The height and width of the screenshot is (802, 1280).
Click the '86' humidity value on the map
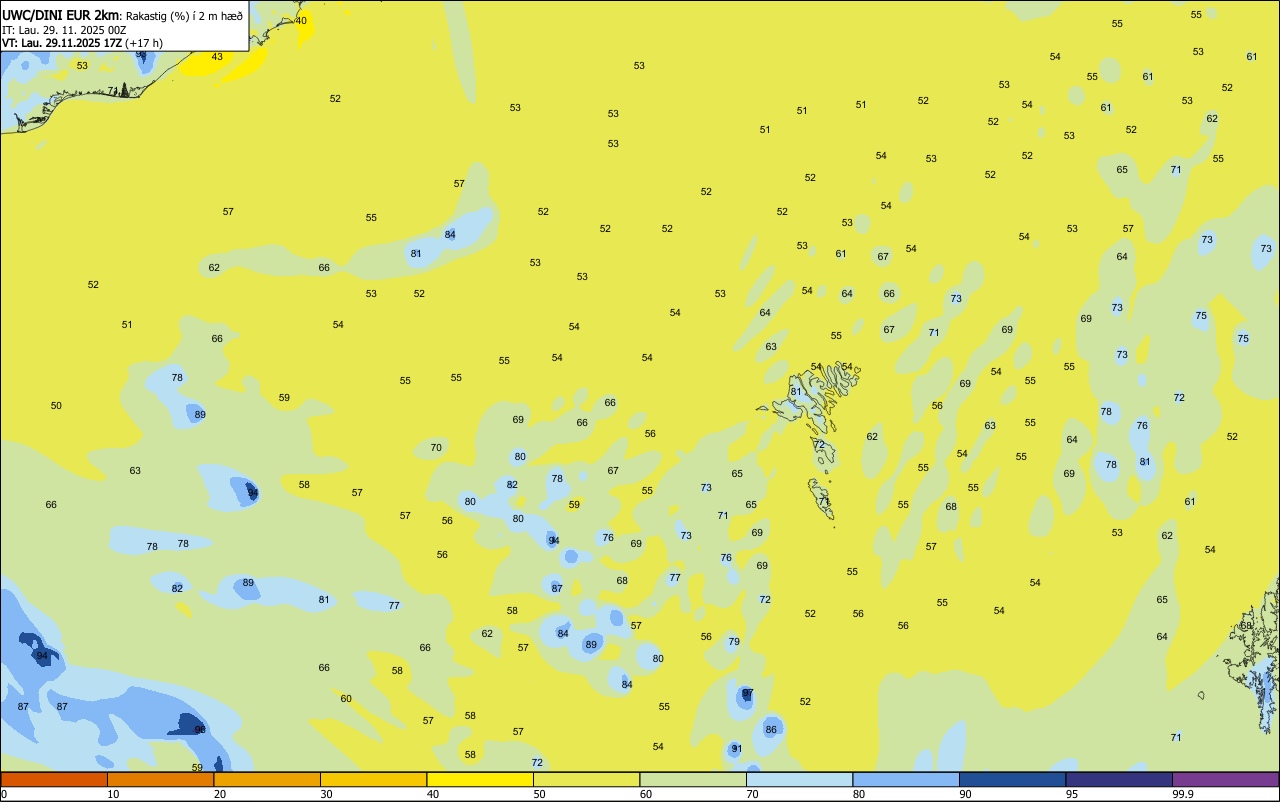[771, 730]
